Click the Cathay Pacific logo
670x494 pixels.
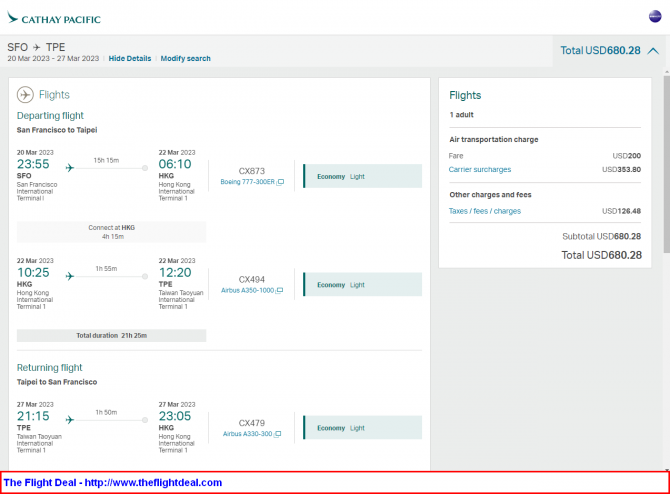click(x=54, y=18)
